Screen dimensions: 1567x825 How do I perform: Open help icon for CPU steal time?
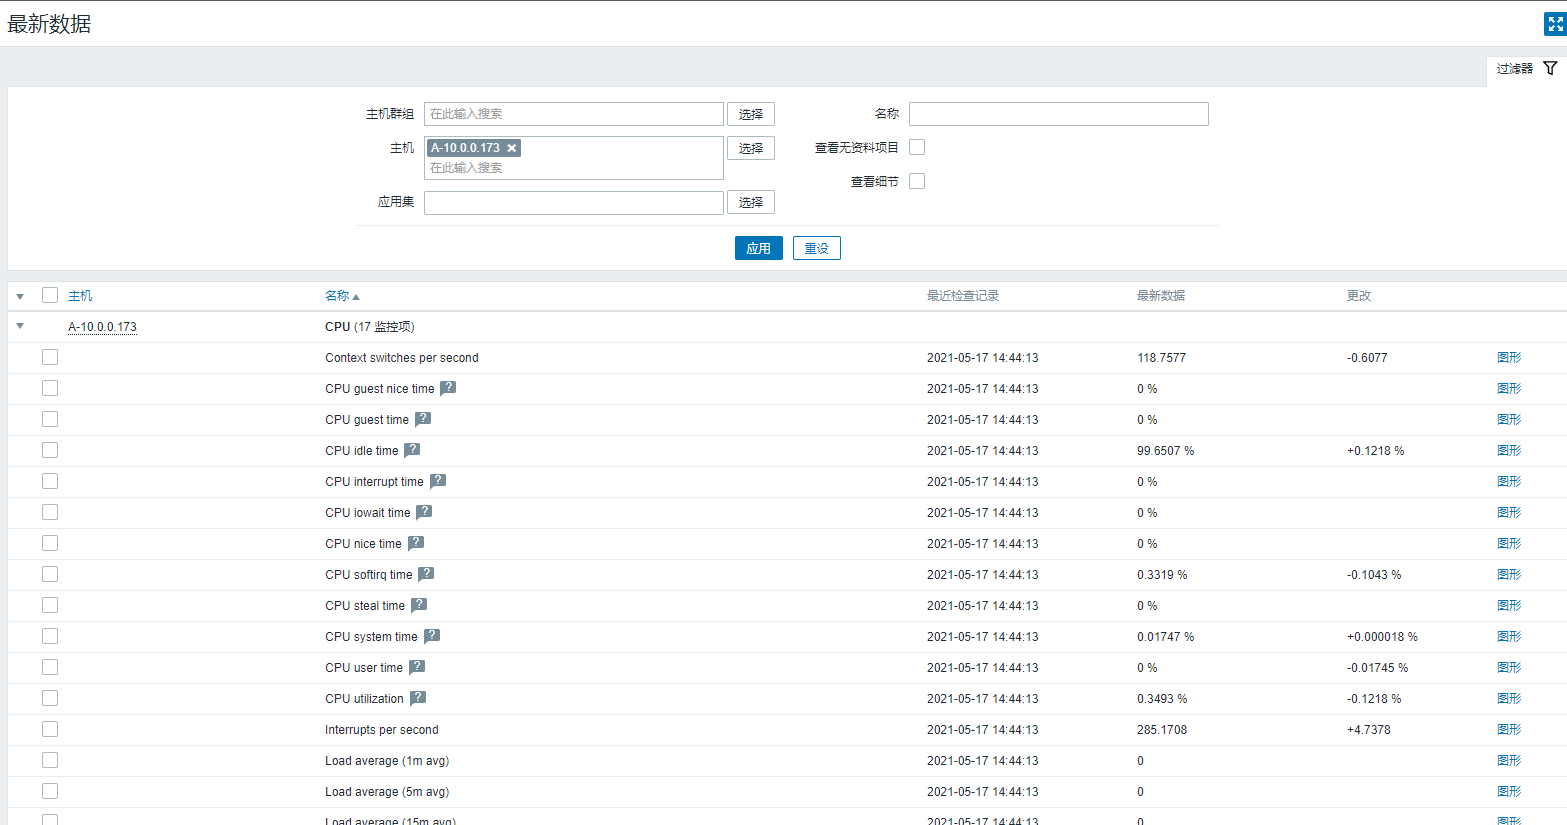419,605
